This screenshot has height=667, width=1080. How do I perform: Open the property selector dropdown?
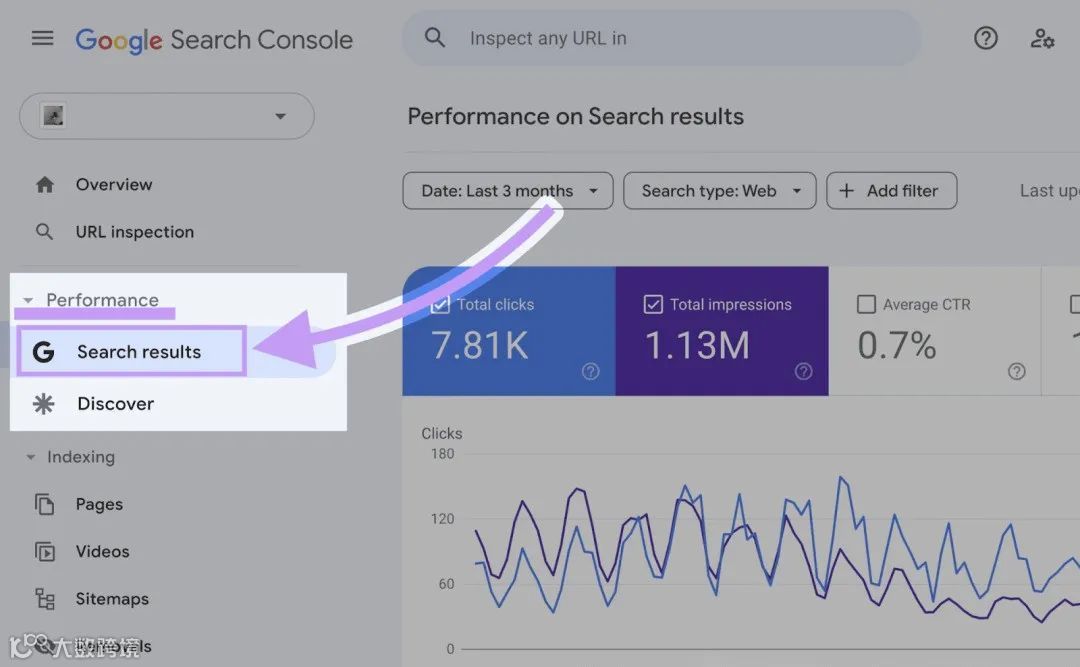pos(167,117)
